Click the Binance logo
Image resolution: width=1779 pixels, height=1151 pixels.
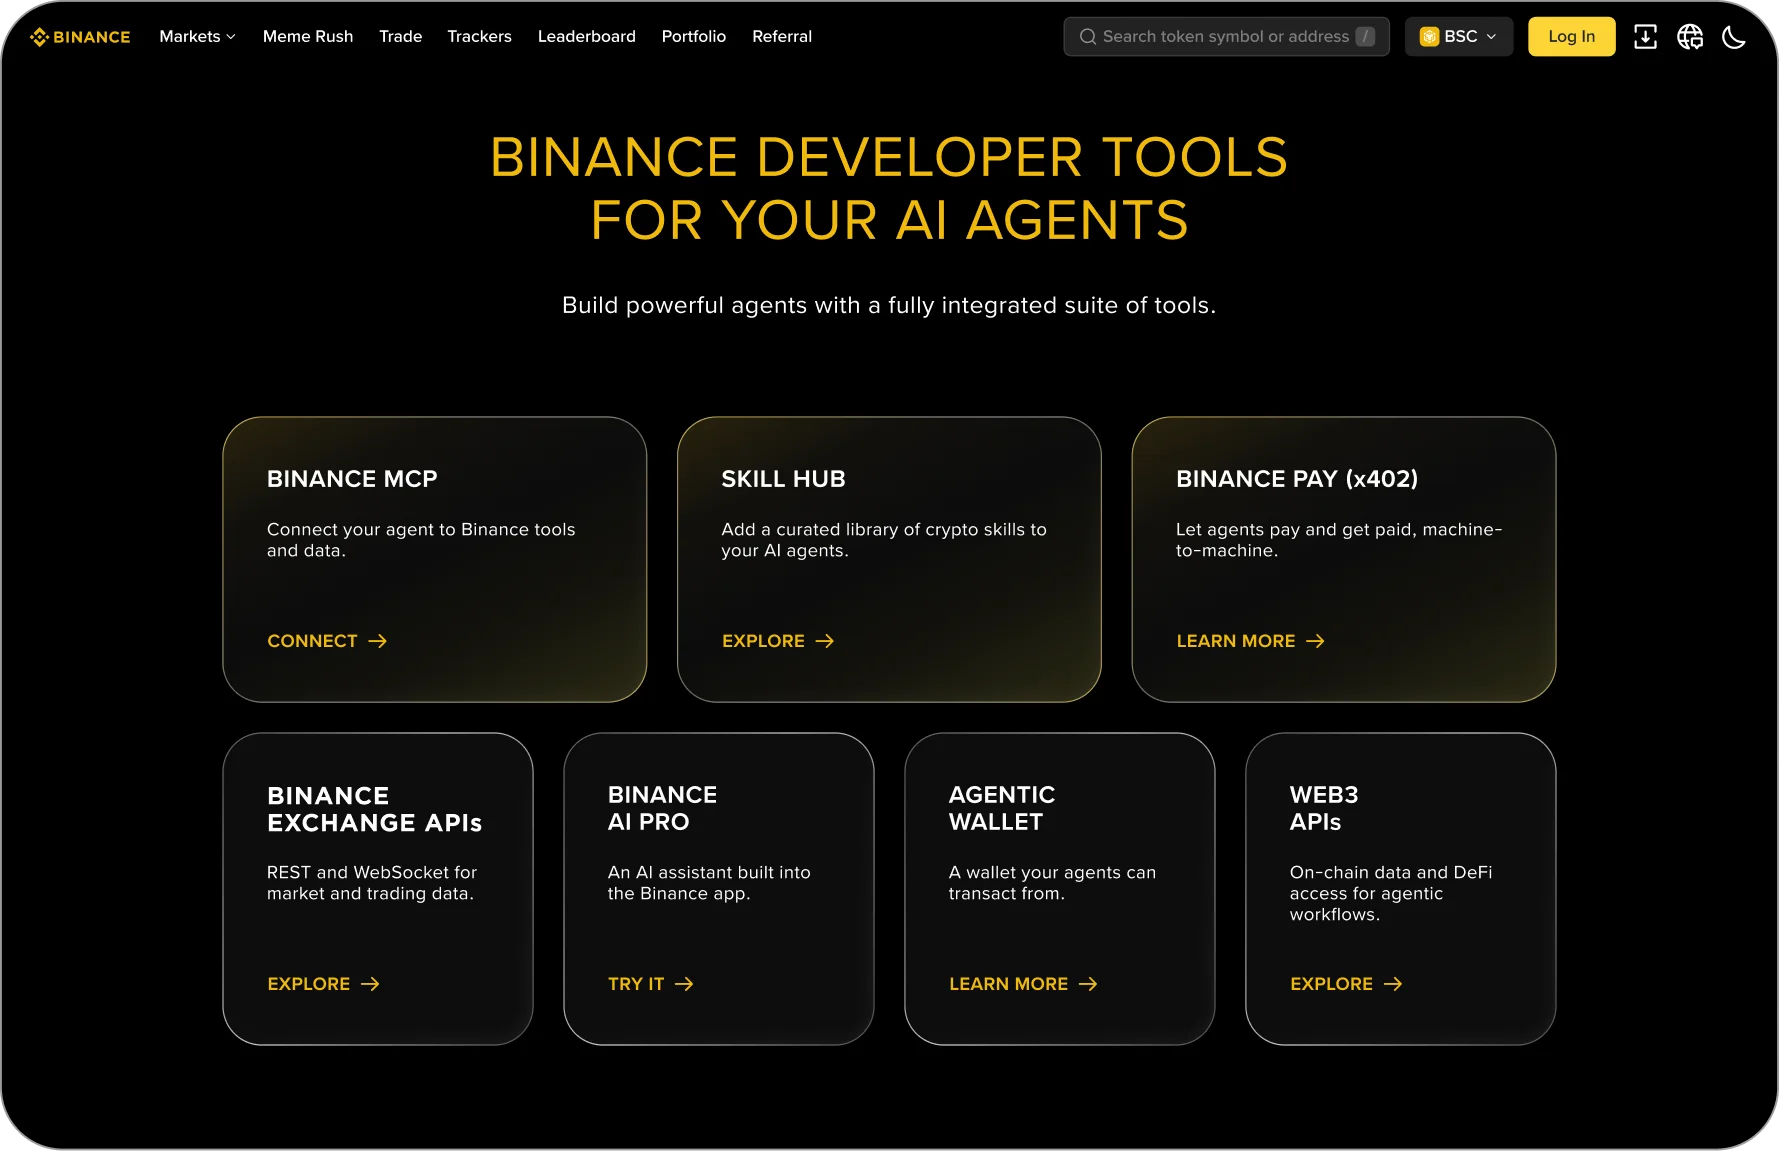pos(80,37)
